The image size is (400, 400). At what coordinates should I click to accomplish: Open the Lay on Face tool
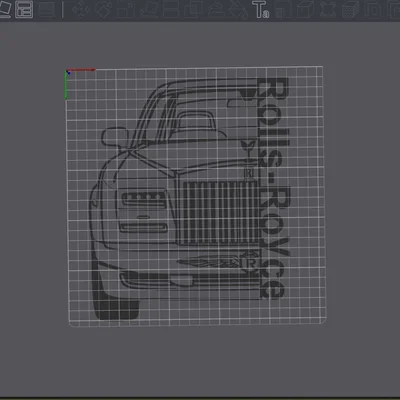pyautogui.click(x=149, y=9)
